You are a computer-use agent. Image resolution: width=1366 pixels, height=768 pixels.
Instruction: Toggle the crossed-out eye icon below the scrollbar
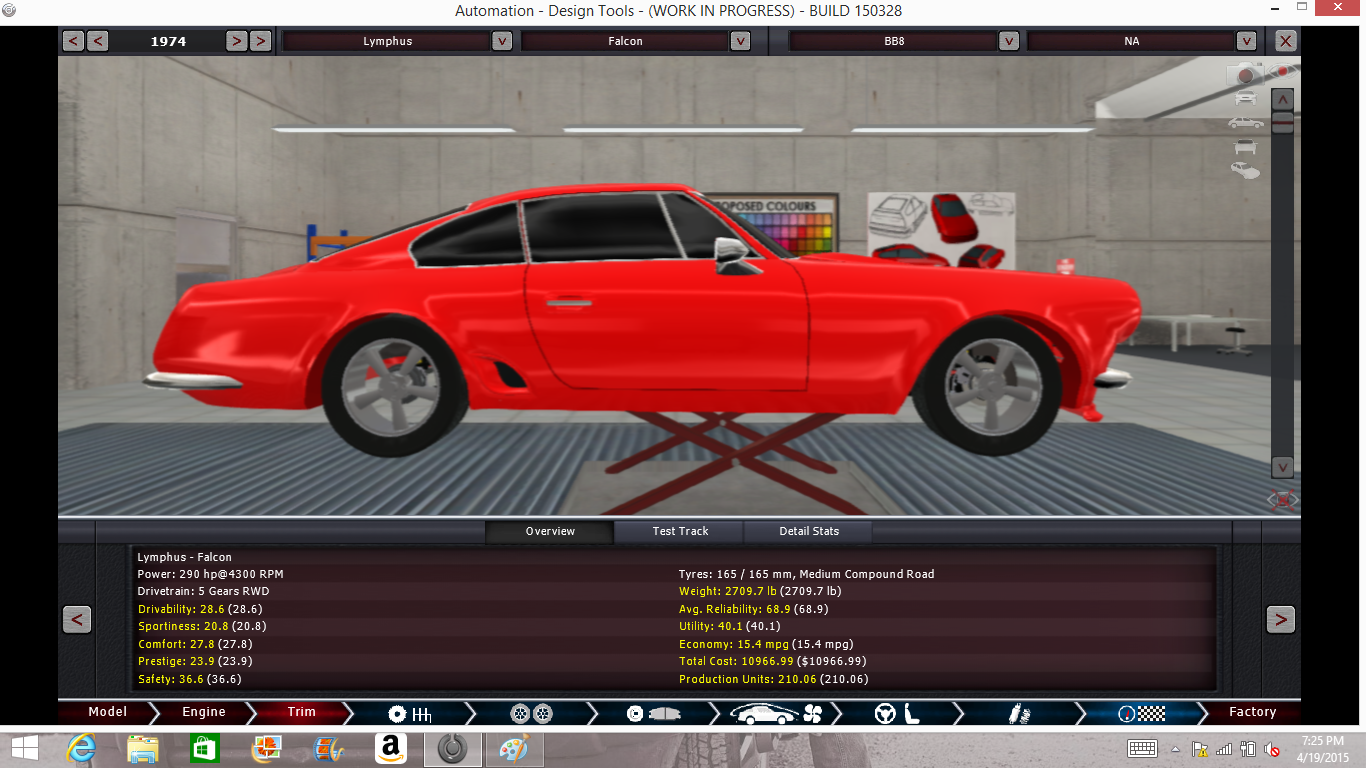[1282, 499]
